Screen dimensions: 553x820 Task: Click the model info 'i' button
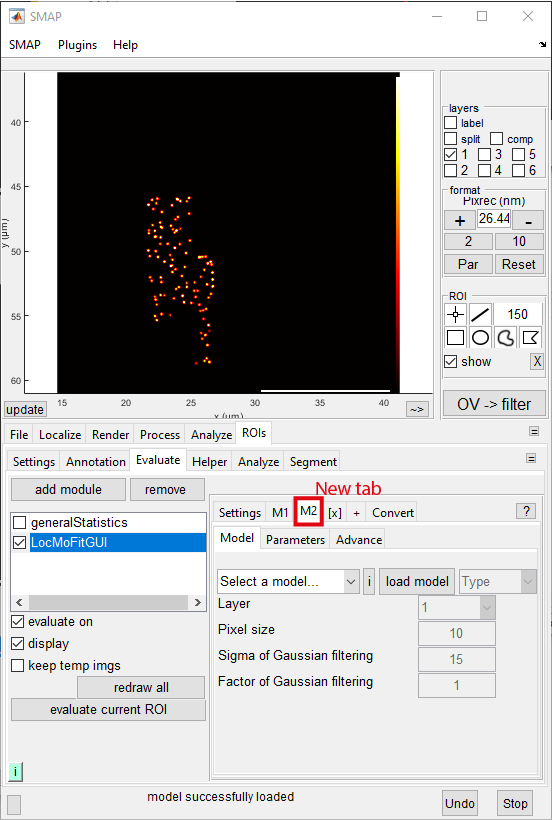coord(369,582)
